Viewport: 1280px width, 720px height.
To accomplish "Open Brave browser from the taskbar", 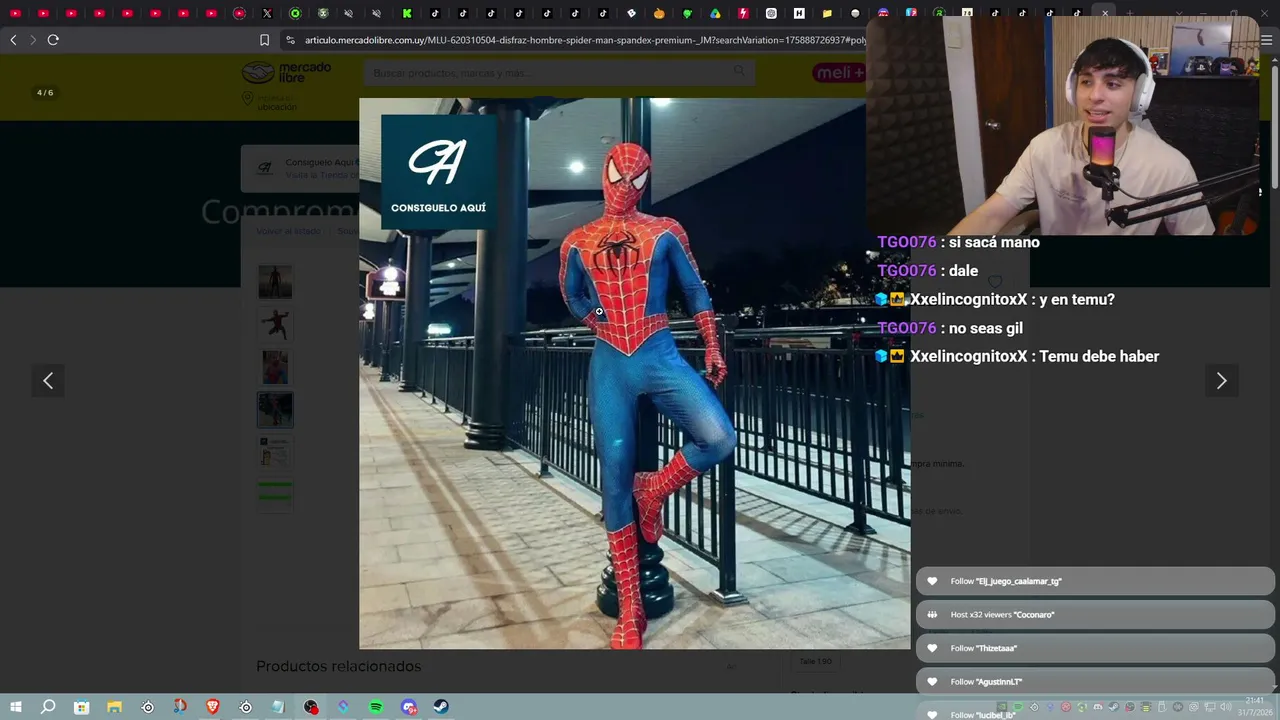I will [213, 707].
